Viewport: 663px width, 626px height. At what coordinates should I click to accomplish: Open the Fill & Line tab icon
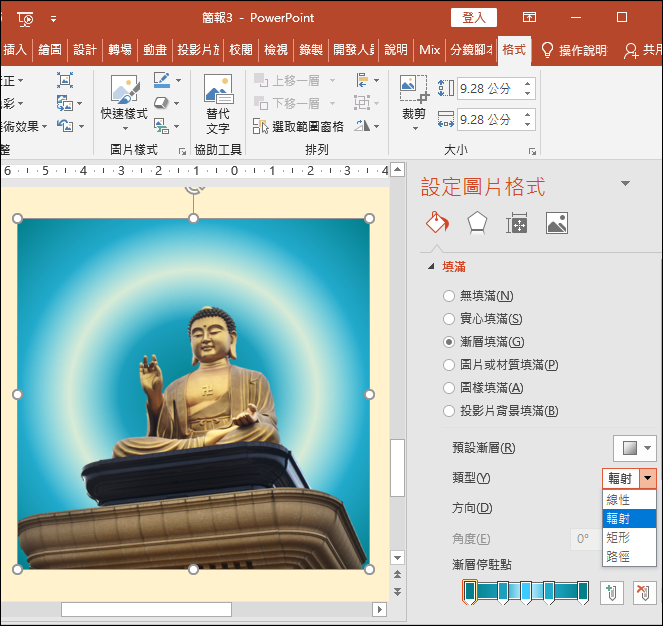[437, 222]
